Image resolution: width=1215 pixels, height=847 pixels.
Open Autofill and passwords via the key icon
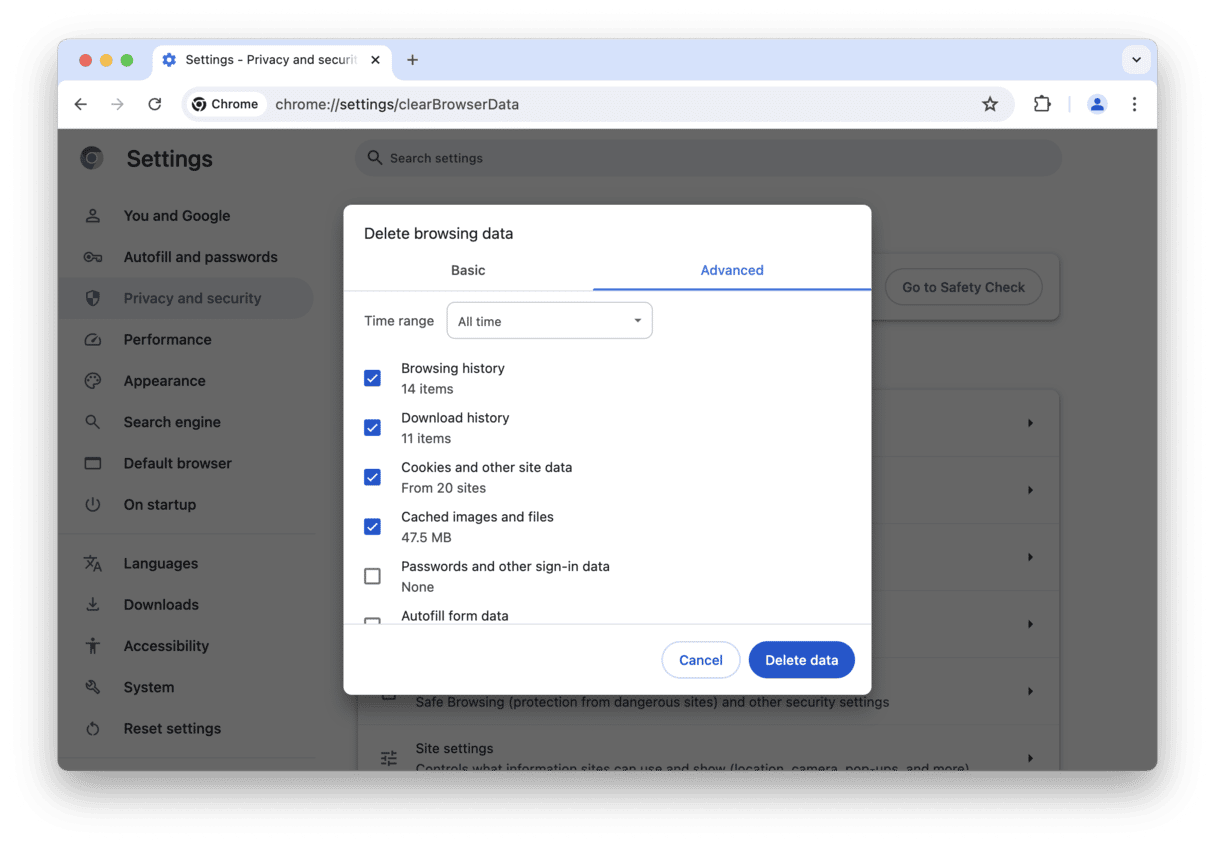[x=92, y=257]
